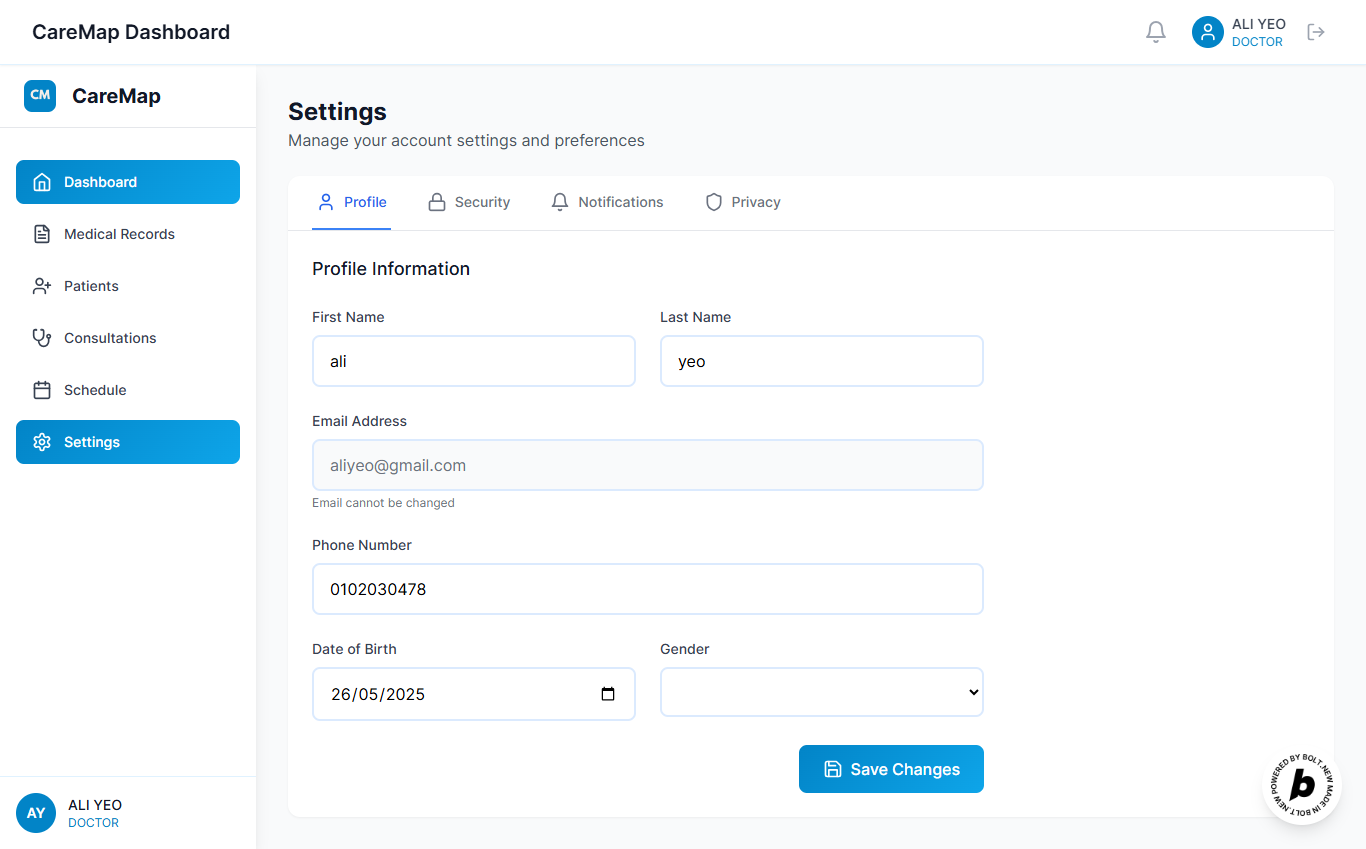Image resolution: width=1366 pixels, height=849 pixels.
Task: Click the AY avatar in sidebar footer
Action: tap(36, 813)
